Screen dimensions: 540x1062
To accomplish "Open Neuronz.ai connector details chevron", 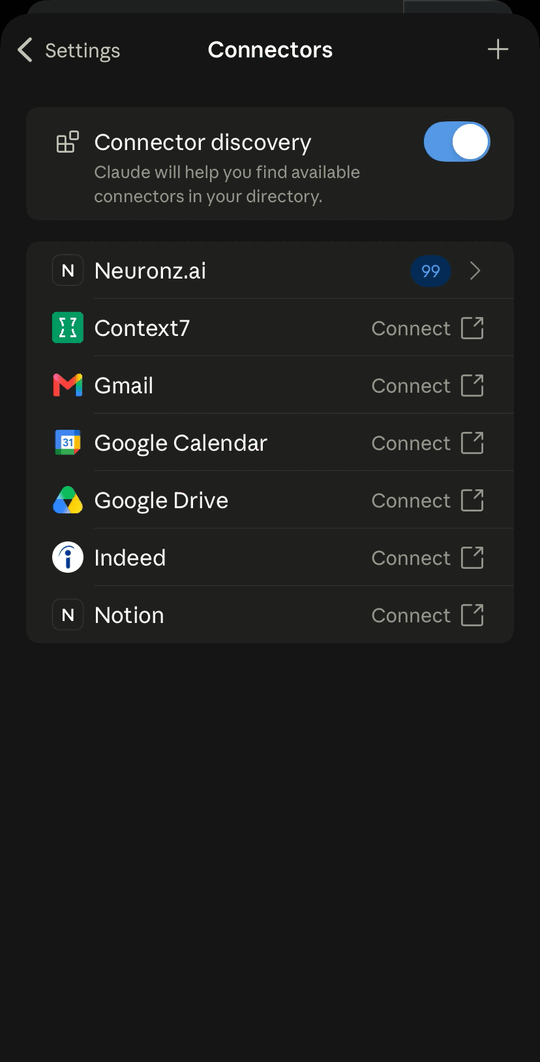I will coord(476,271).
